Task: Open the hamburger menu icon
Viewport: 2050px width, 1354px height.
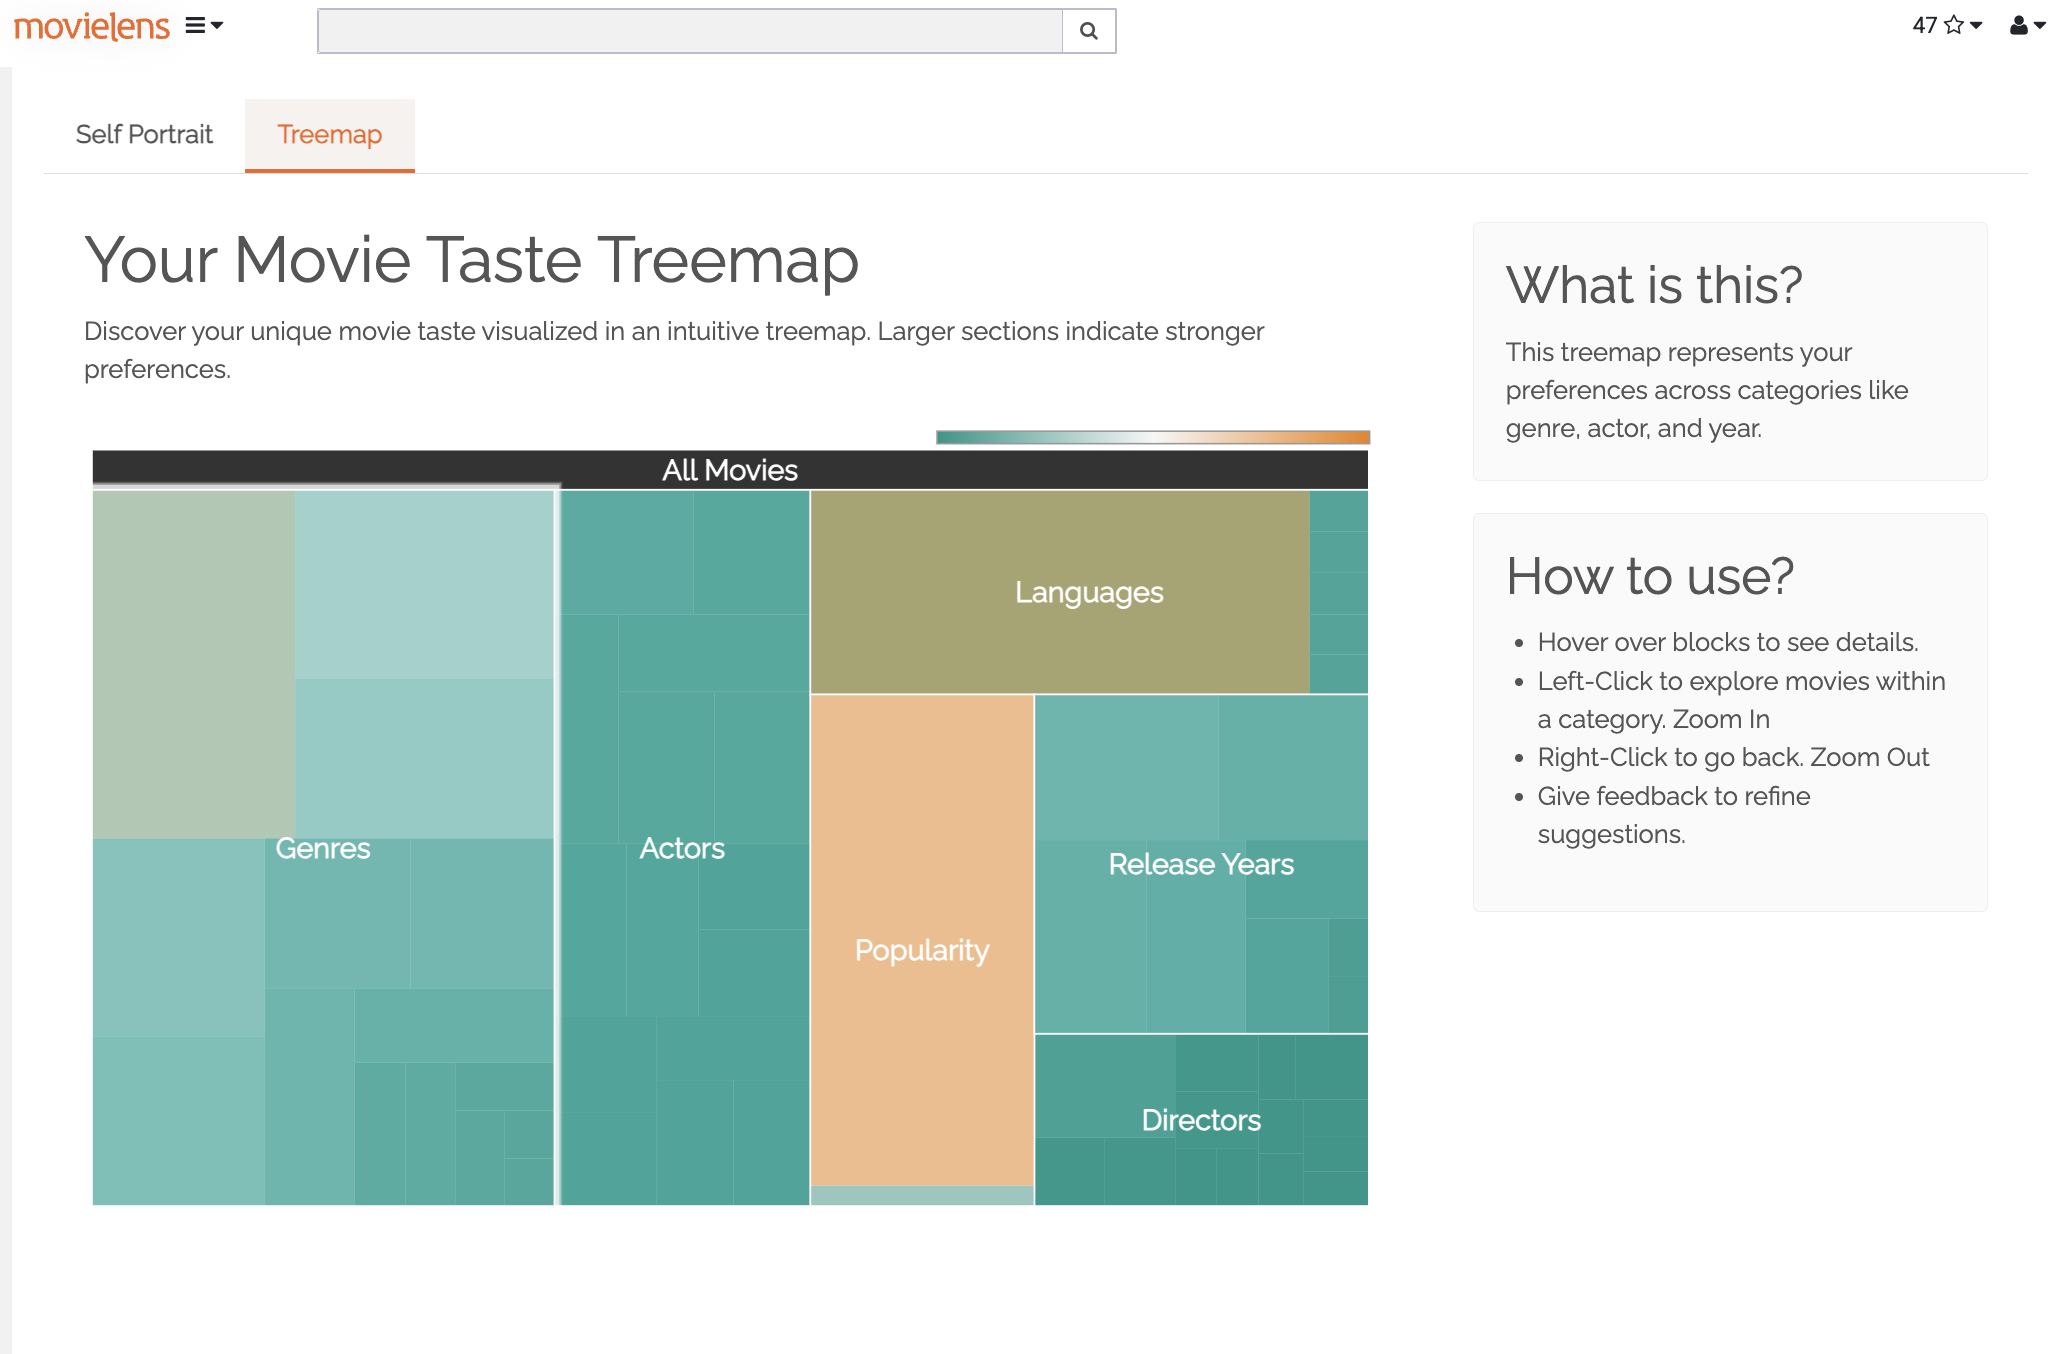Action: (195, 26)
